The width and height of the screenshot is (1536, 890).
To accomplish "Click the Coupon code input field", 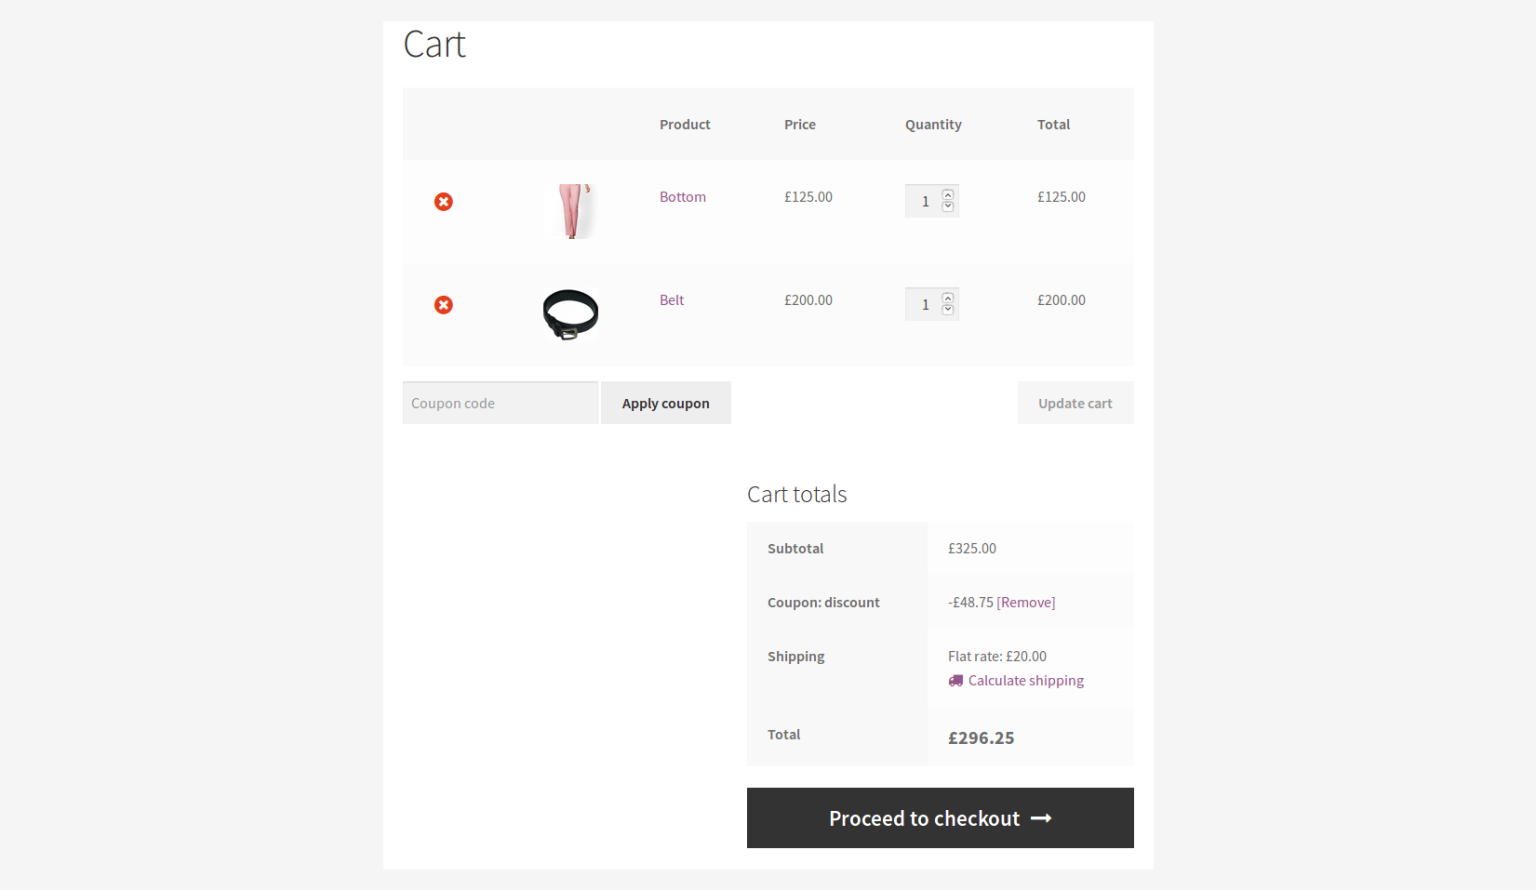I will tap(500, 402).
